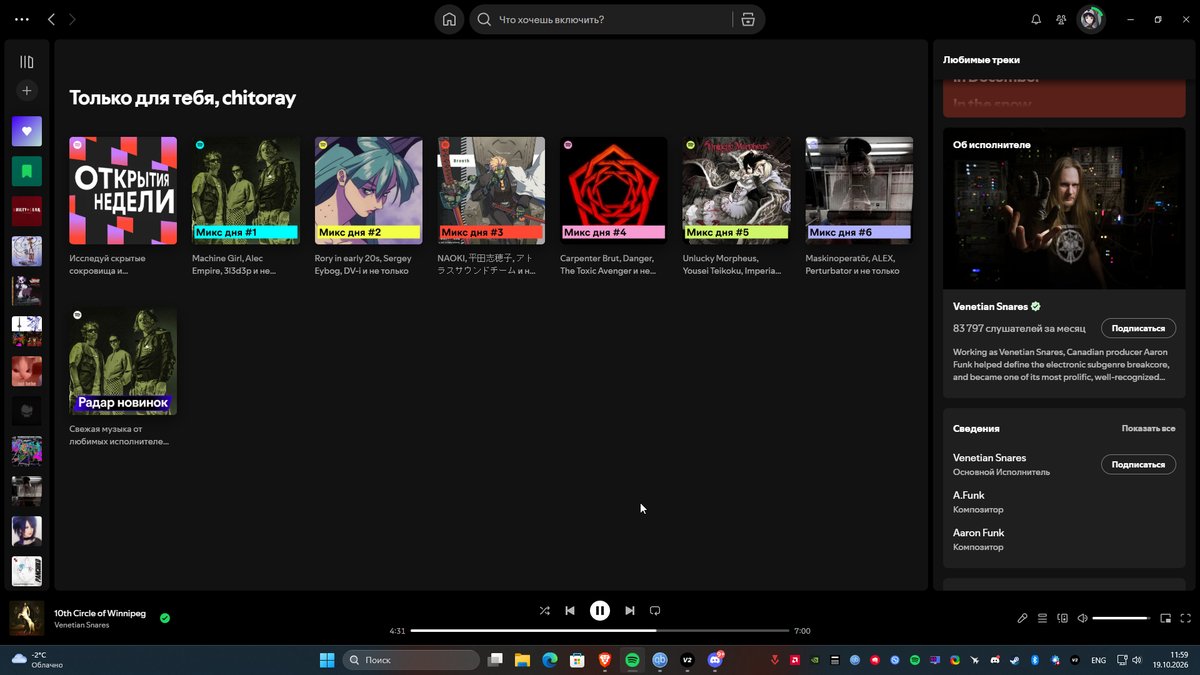Click the "Любимые треки" panel header
Viewport: 1200px width, 675px height.
point(981,60)
